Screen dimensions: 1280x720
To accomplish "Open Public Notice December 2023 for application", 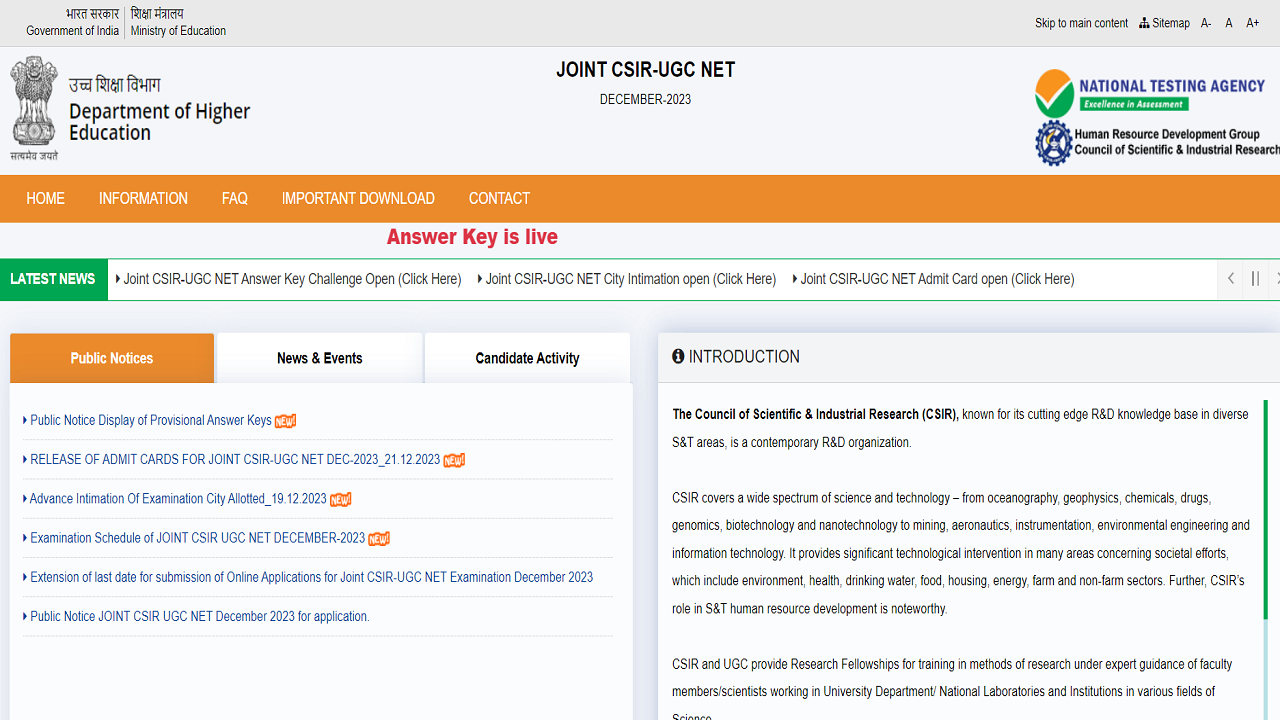I will pyautogui.click(x=199, y=616).
